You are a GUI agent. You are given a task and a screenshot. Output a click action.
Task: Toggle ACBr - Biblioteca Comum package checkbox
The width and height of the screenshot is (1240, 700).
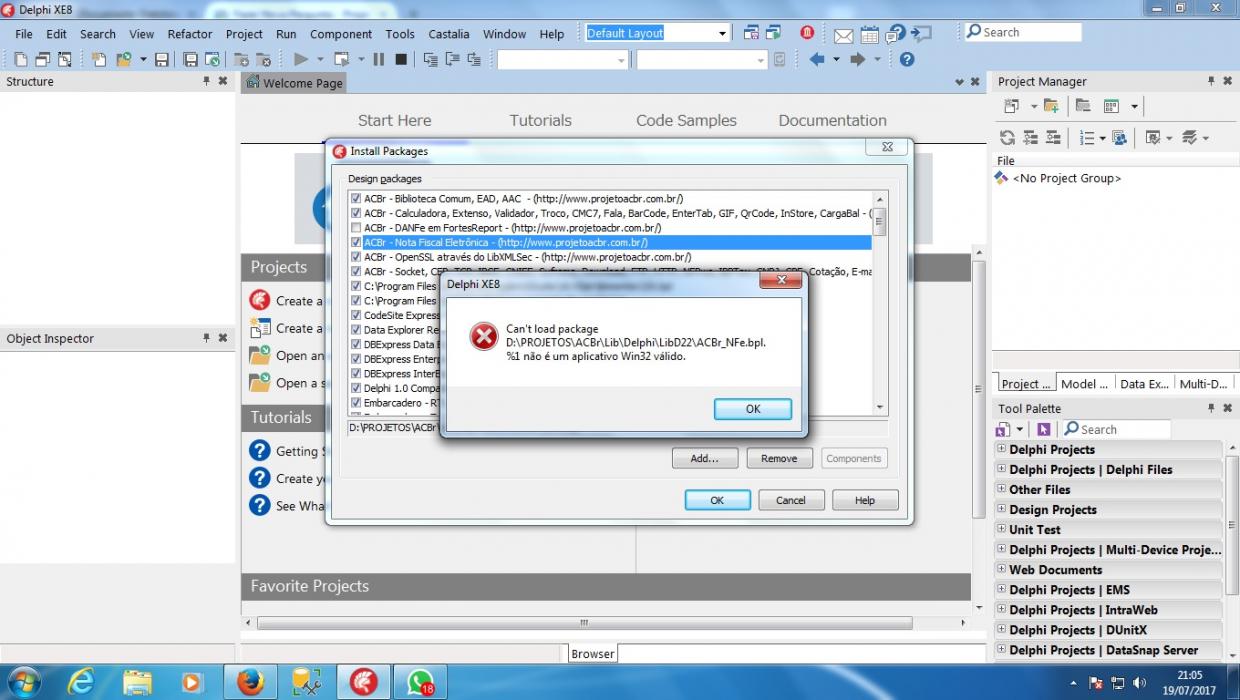coord(355,199)
